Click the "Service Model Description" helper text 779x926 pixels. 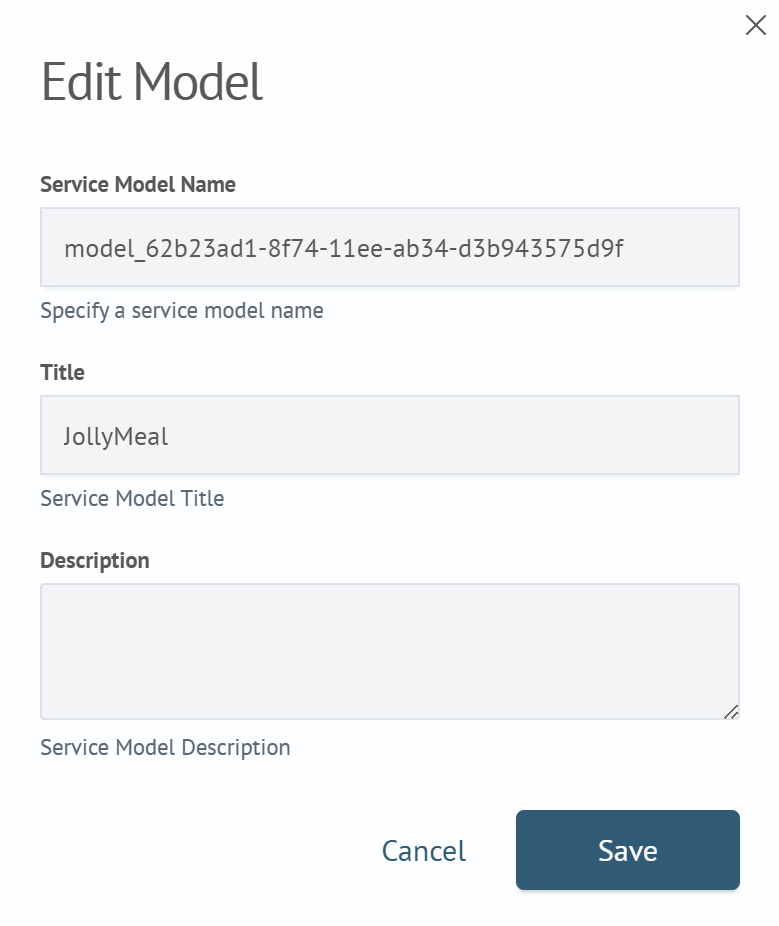coord(165,747)
